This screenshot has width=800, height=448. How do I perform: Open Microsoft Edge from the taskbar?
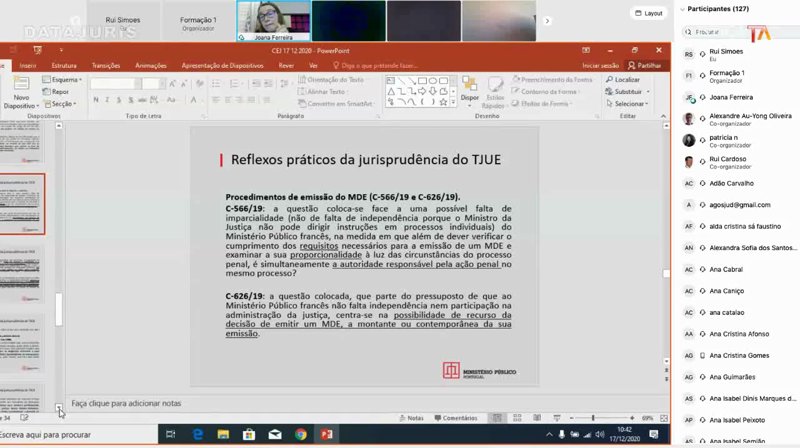[x=198, y=434]
